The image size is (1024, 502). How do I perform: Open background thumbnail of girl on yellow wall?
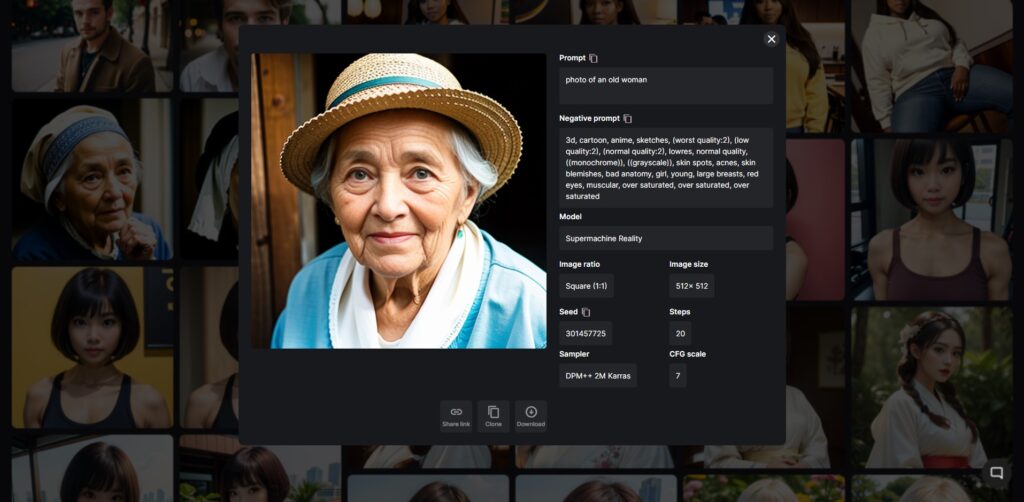(x=92, y=347)
